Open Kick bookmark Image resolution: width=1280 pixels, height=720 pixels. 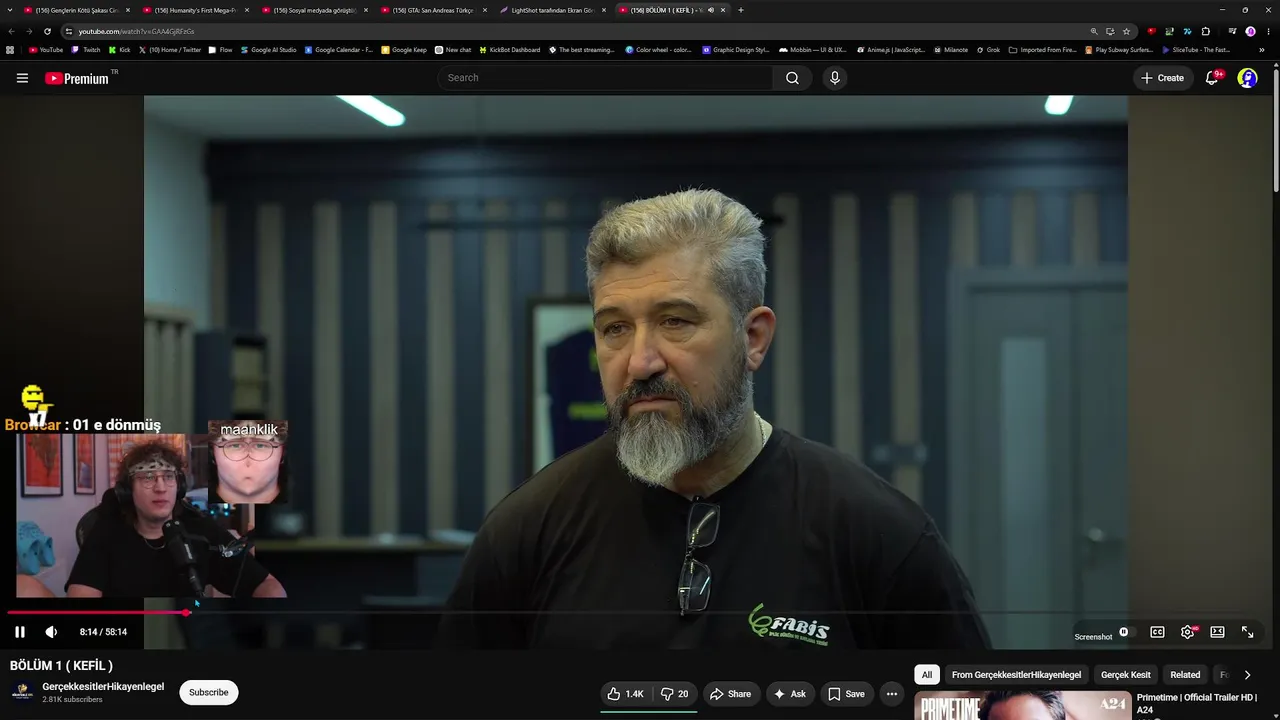click(120, 50)
